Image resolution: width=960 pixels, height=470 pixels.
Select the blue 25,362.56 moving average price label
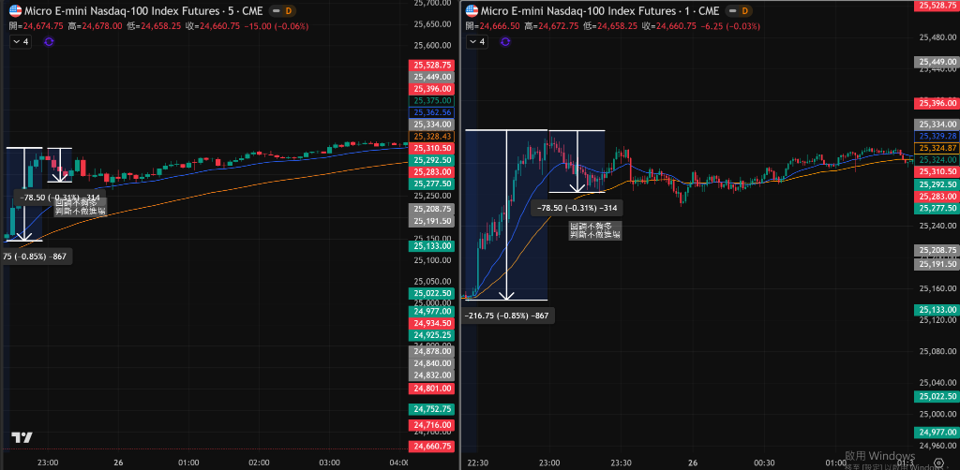point(432,113)
